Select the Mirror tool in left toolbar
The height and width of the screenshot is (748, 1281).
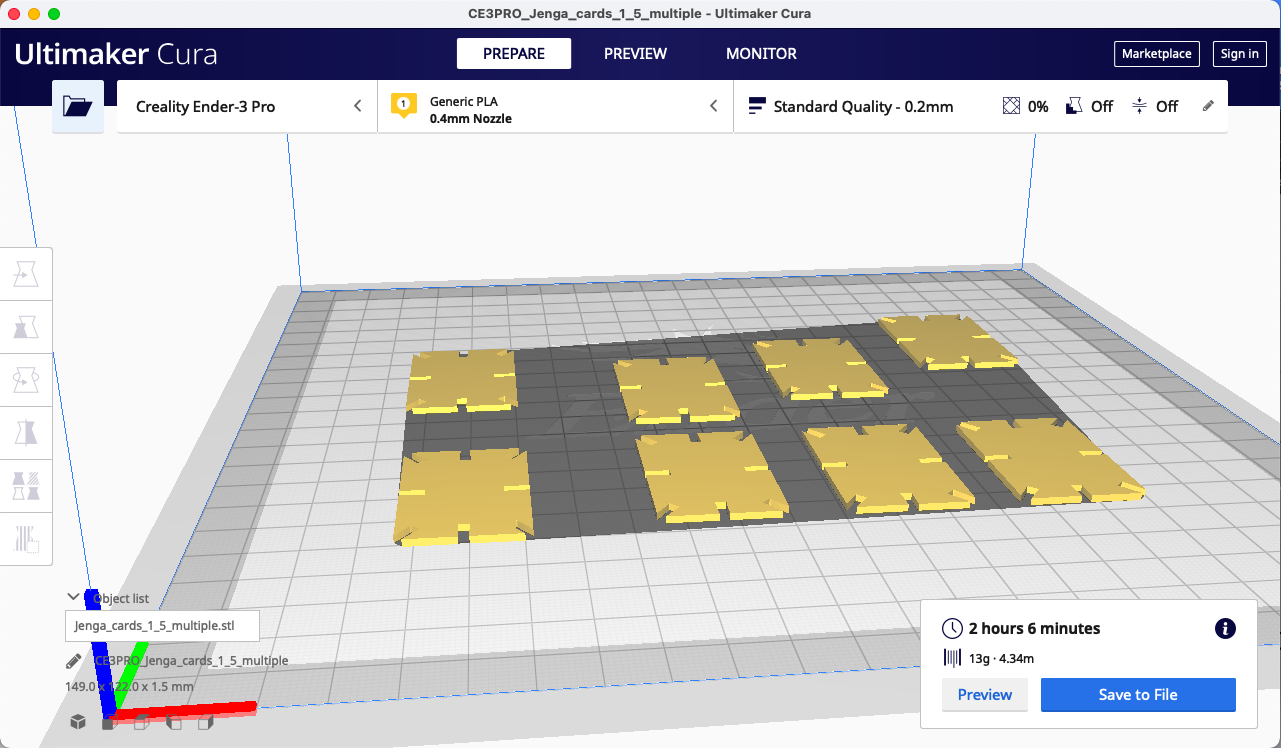coord(26,432)
